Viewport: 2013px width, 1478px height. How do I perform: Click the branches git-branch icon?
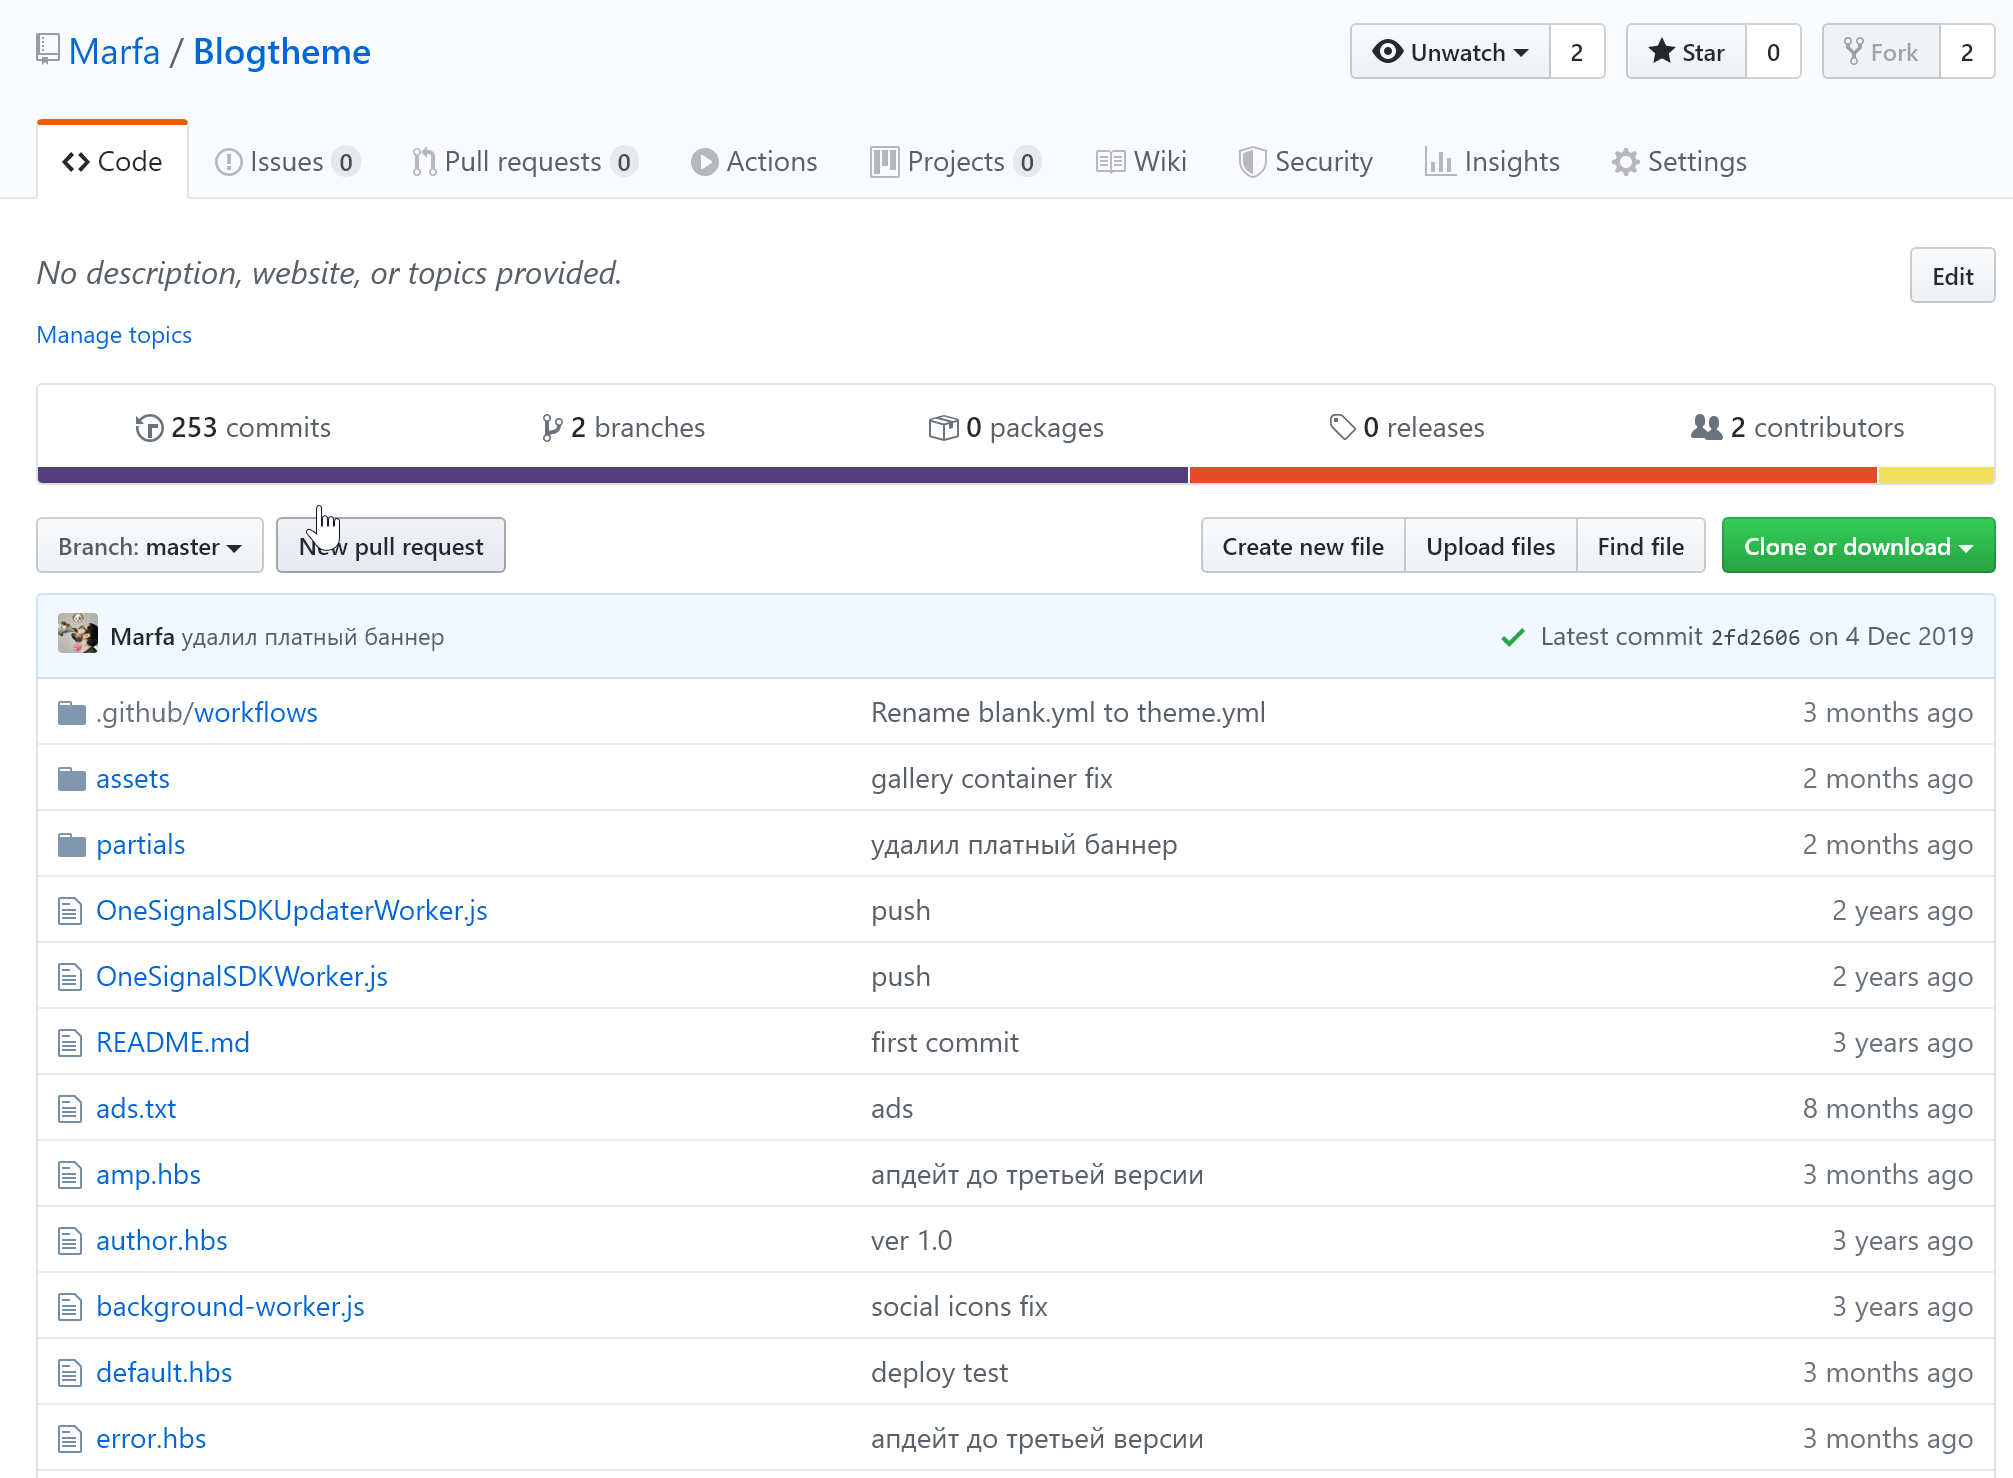[x=551, y=428]
